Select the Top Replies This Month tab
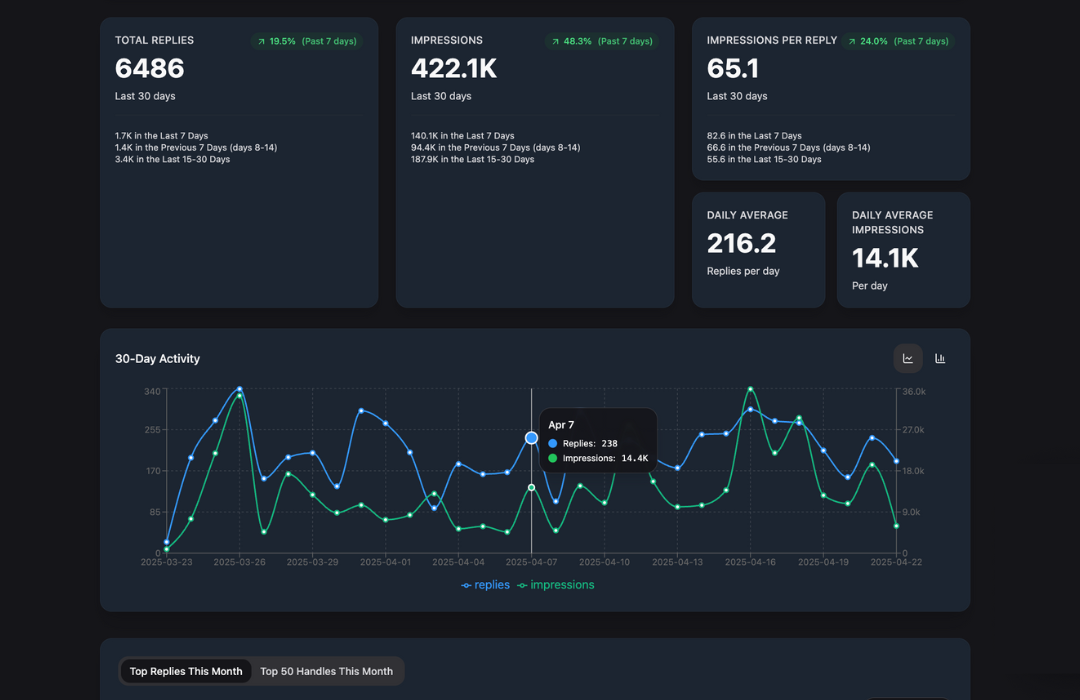Viewport: 1080px width, 700px height. (x=185, y=671)
